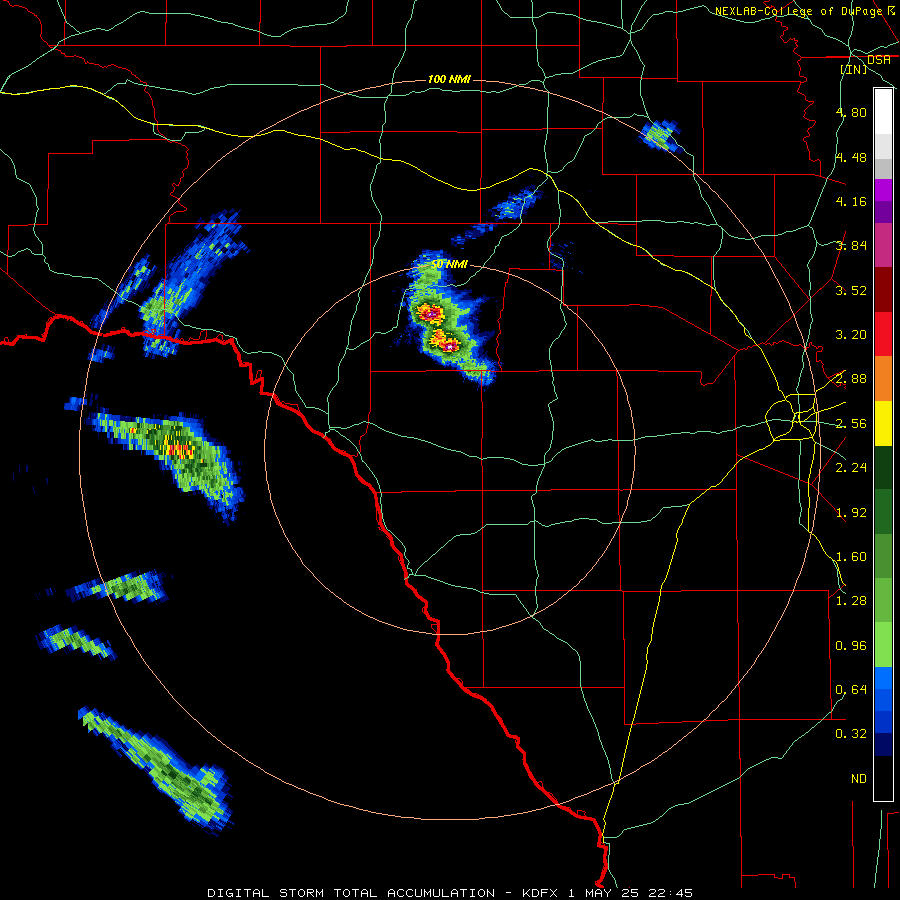Click the 1.60 legend value
Viewport: 900px width, 900px height.
[851, 557]
